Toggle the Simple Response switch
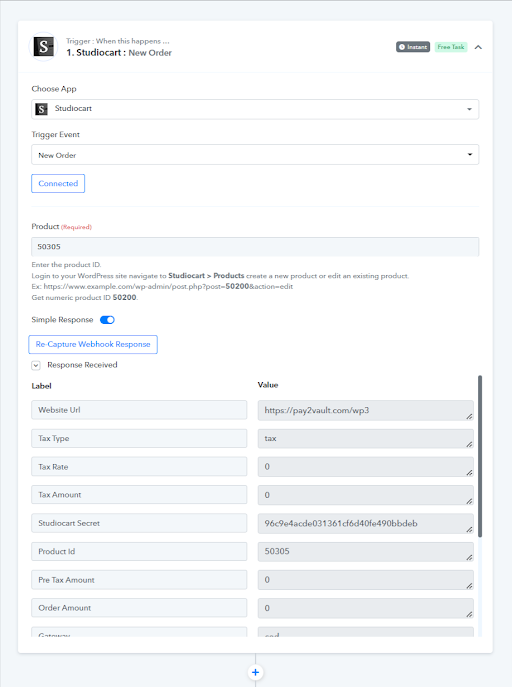Image resolution: width=512 pixels, height=687 pixels. click(x=107, y=320)
